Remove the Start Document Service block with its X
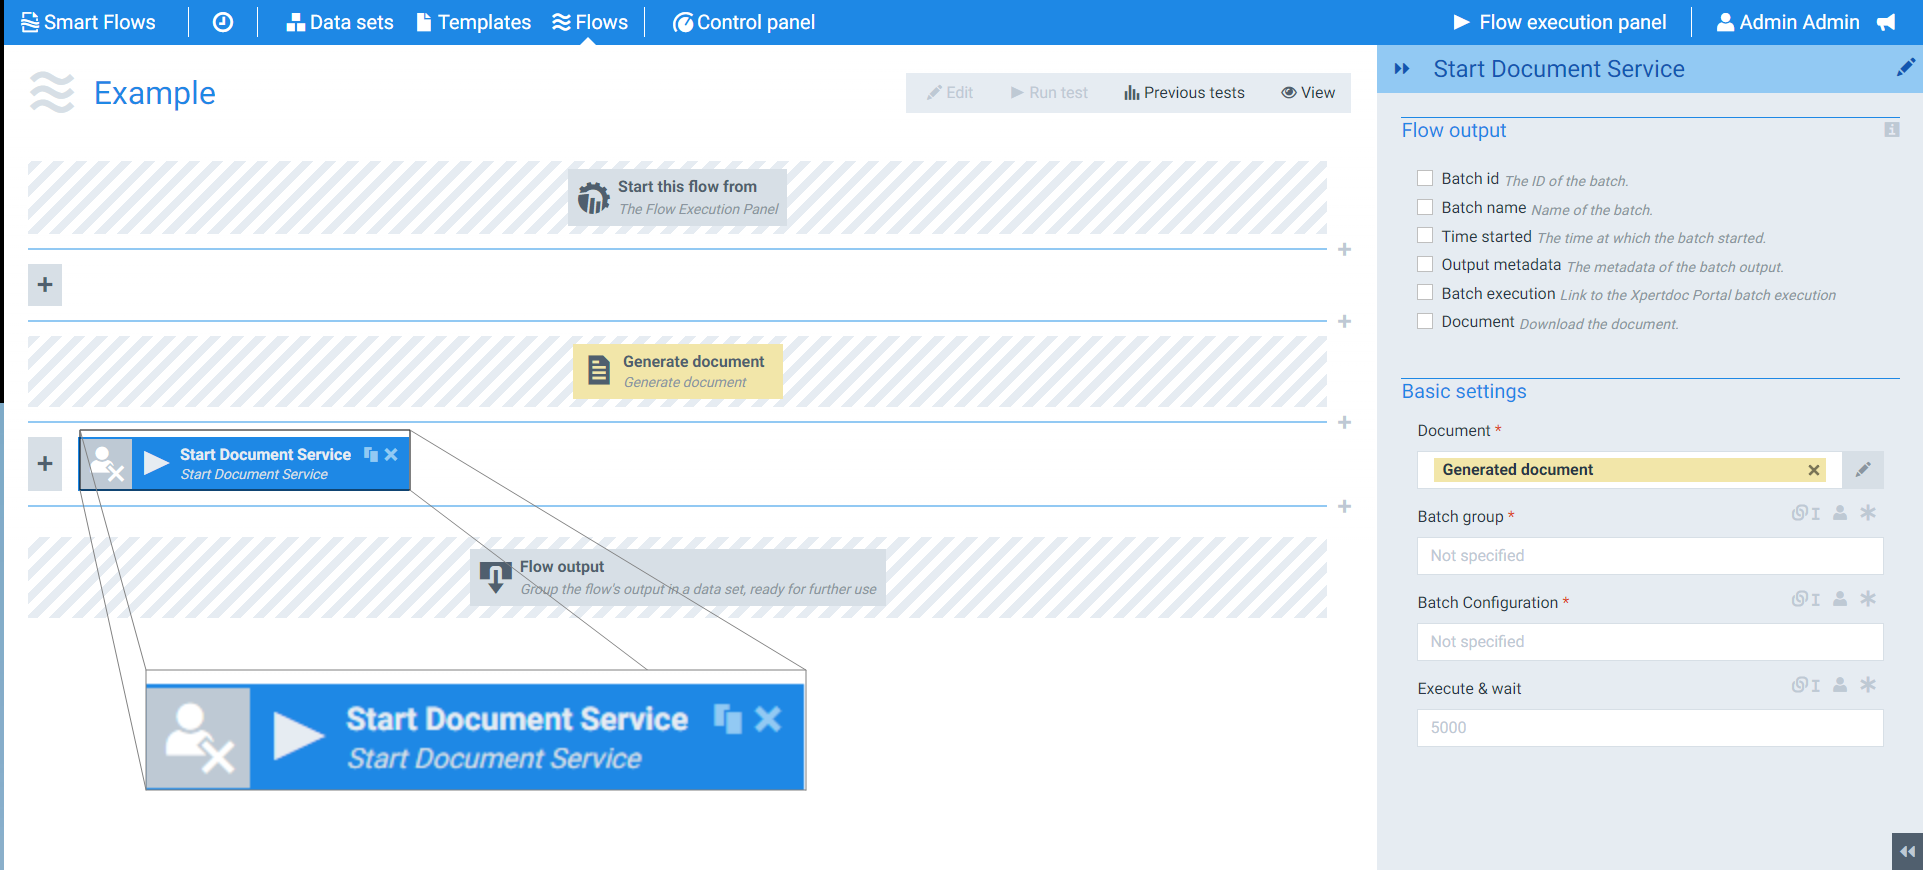Image resolution: width=1923 pixels, height=870 pixels. [x=391, y=454]
